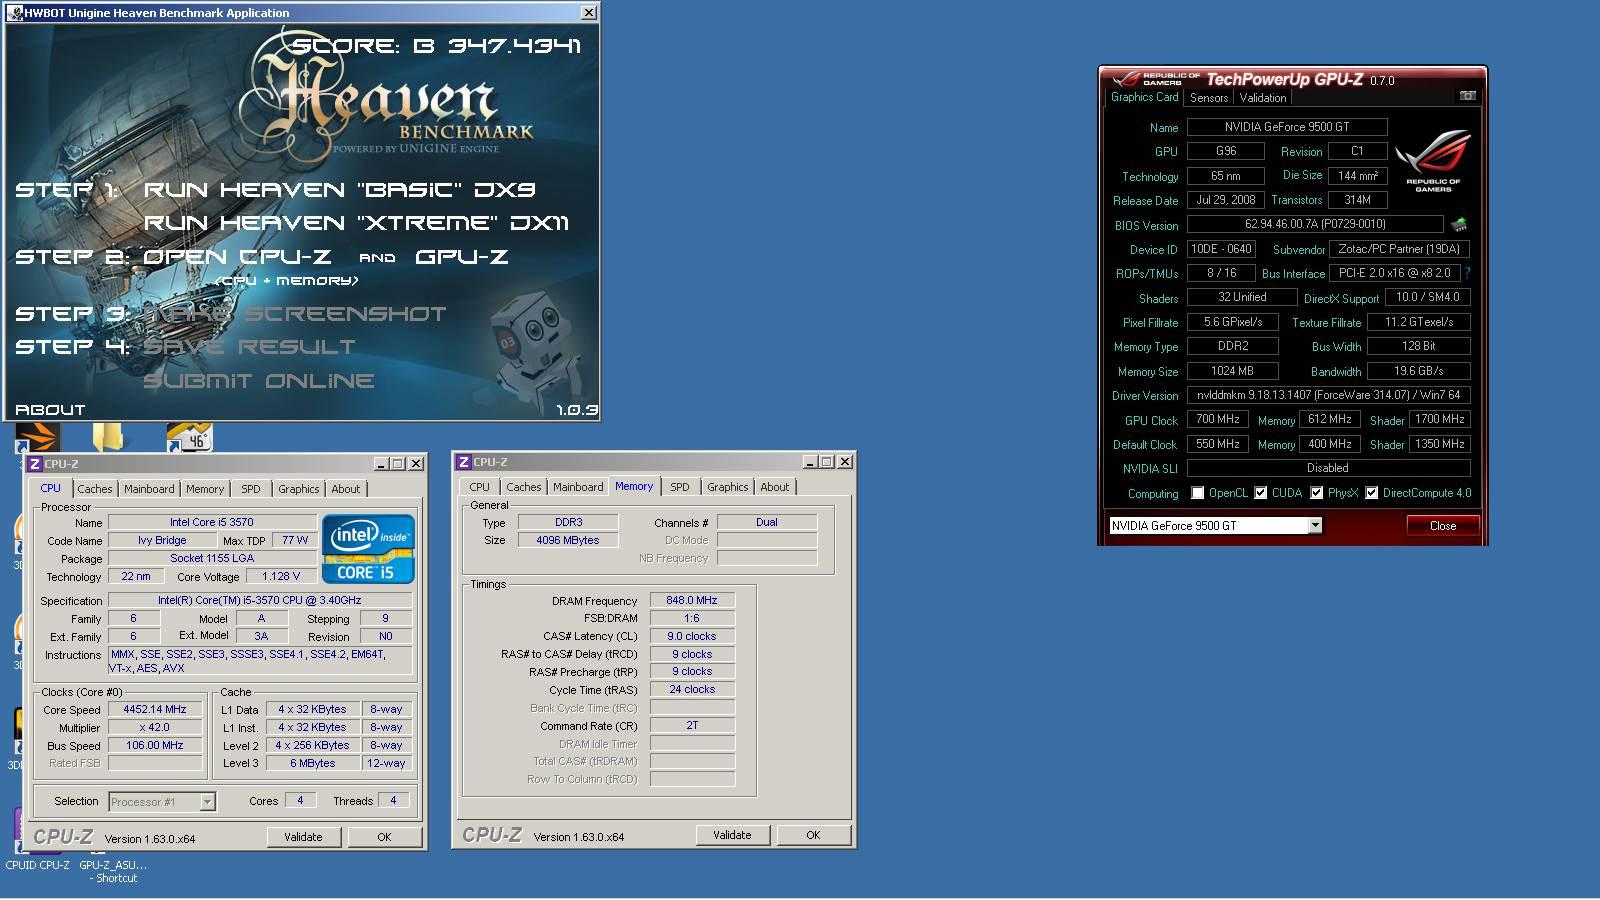Click About in Heaven Benchmark
This screenshot has width=1600, height=900.
[x=50, y=410]
